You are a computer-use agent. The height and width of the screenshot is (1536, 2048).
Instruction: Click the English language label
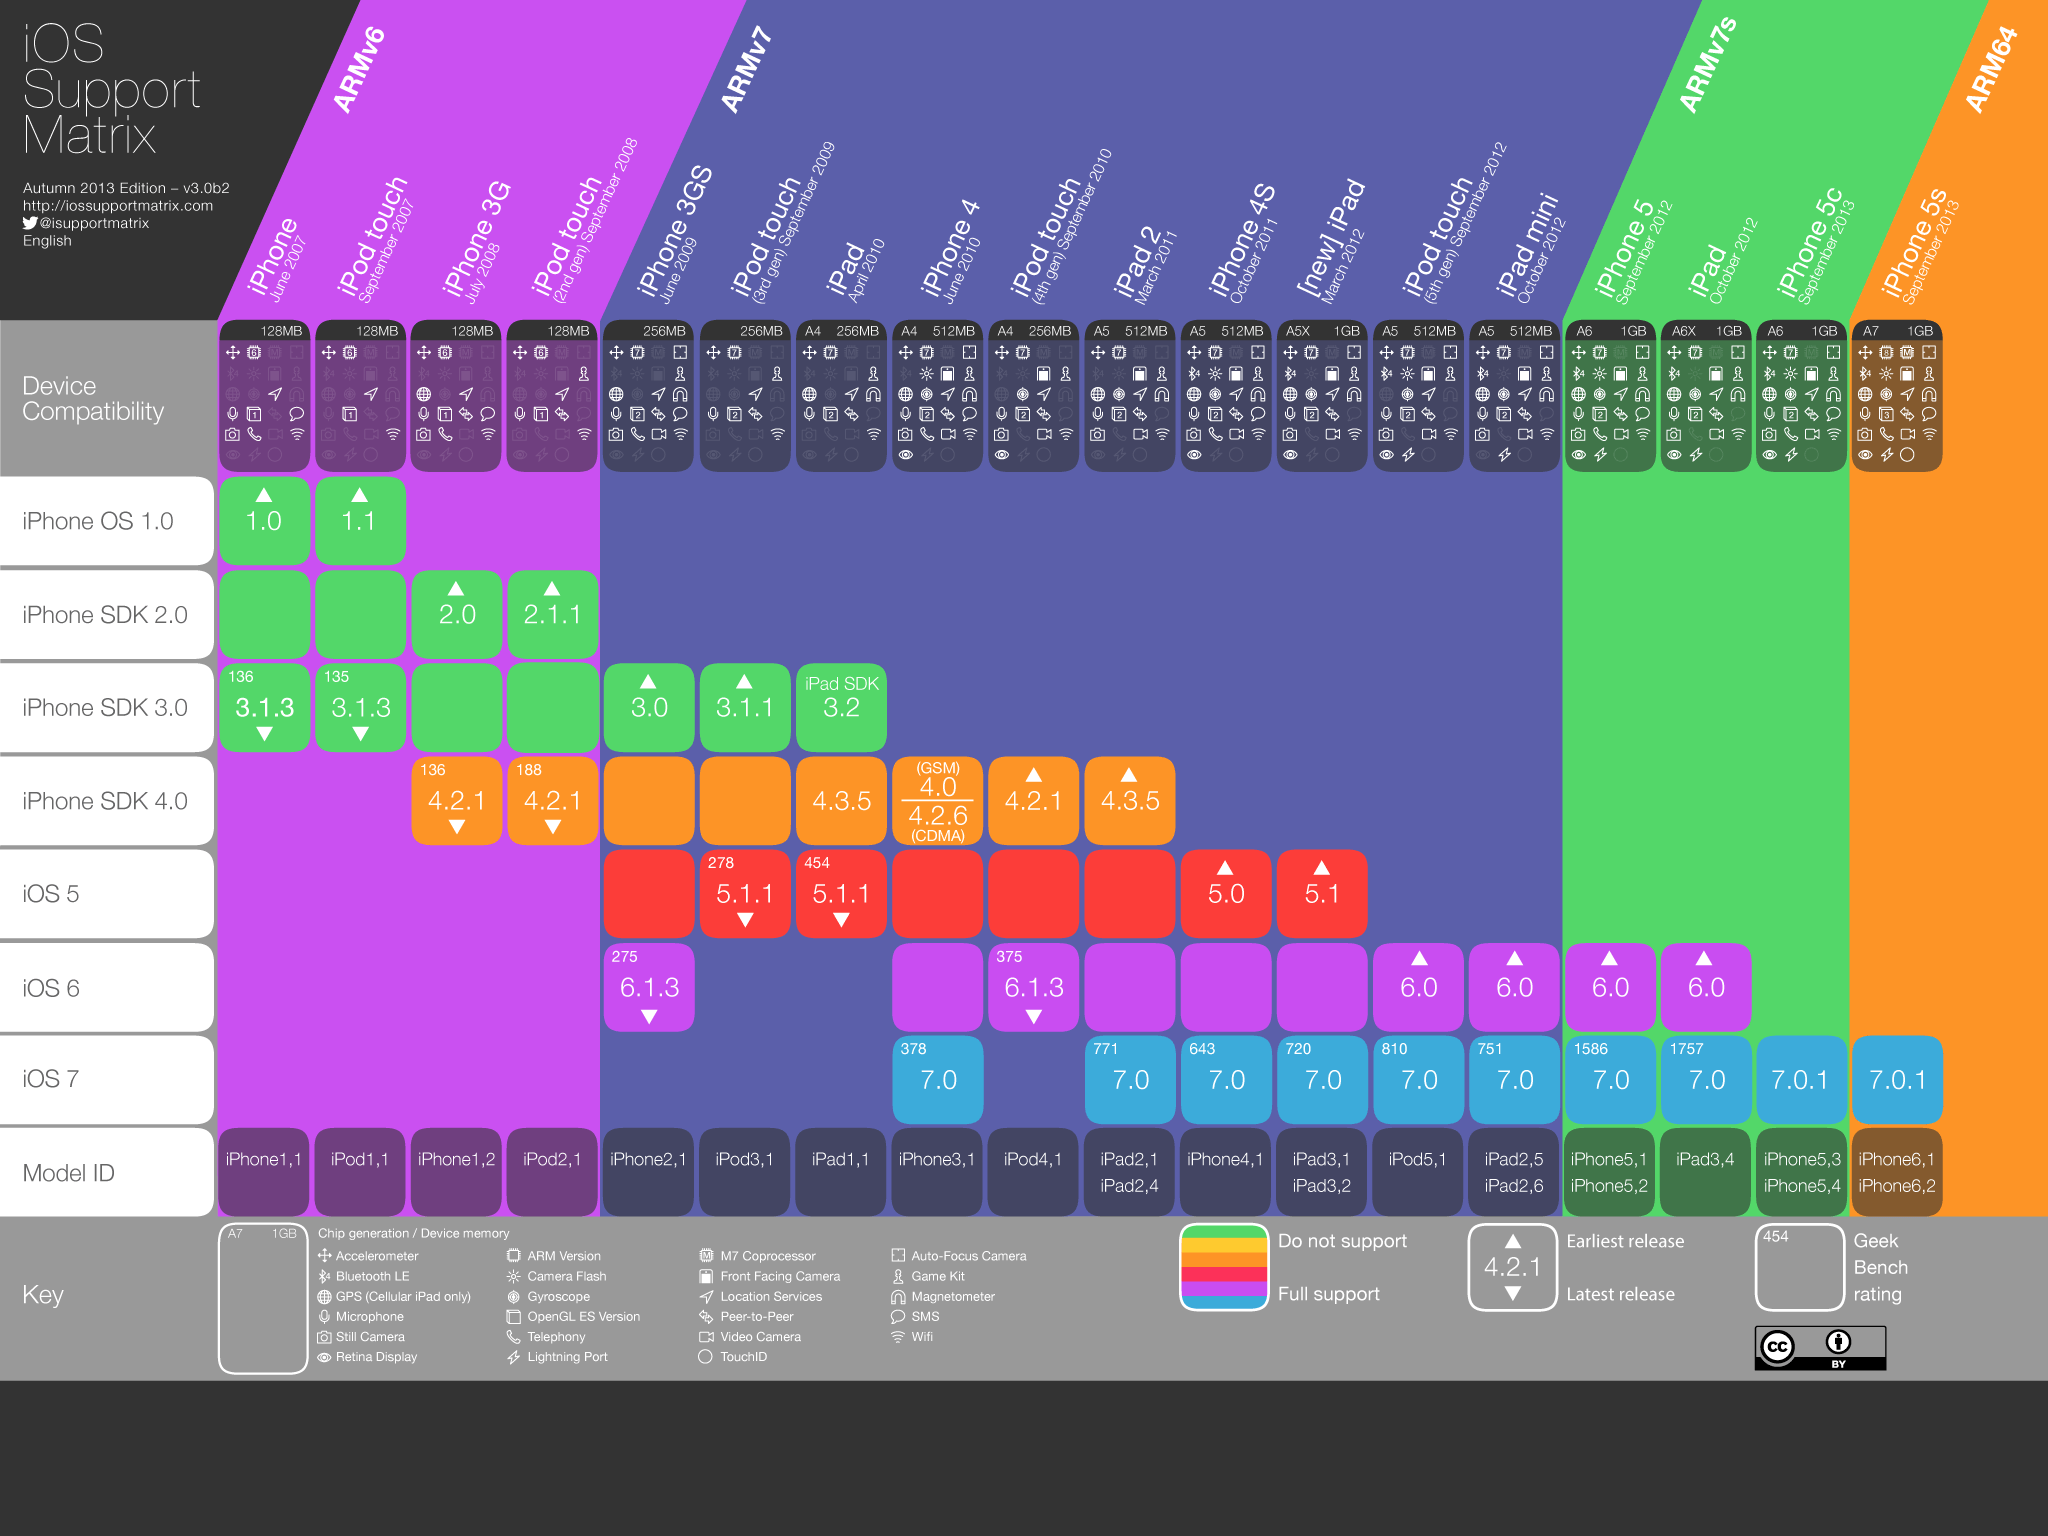click(x=47, y=241)
